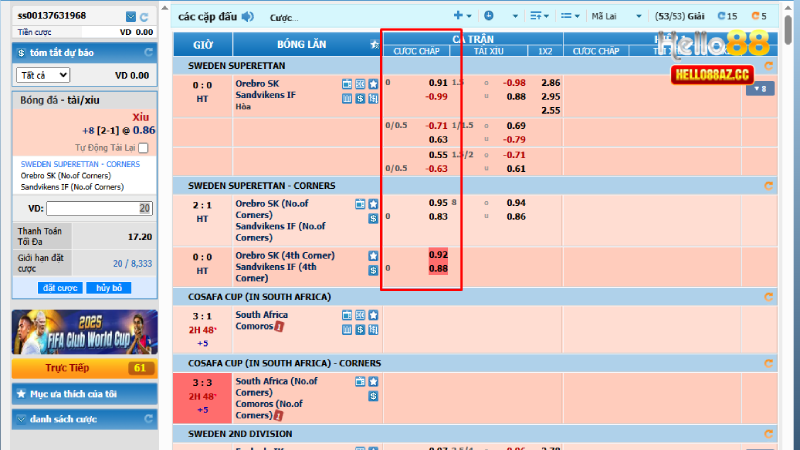
Task: Refresh the account balance at top left
Action: click(x=146, y=17)
